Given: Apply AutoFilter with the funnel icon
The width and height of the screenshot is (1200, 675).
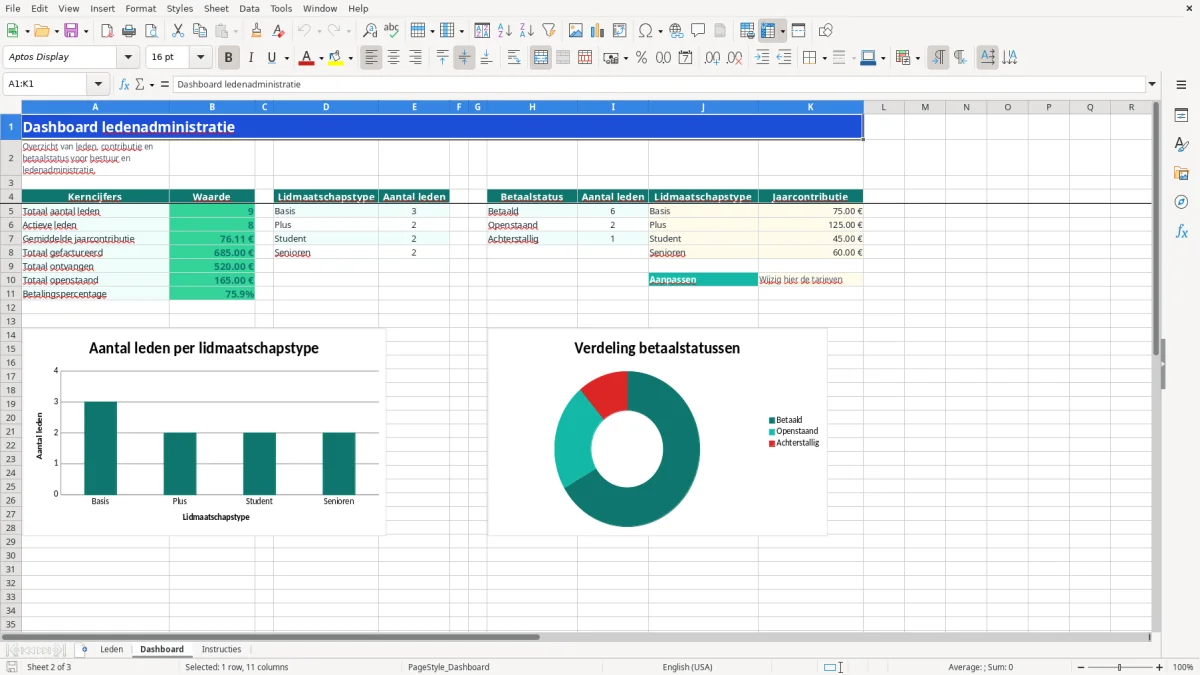Looking at the screenshot, I should (x=548, y=31).
